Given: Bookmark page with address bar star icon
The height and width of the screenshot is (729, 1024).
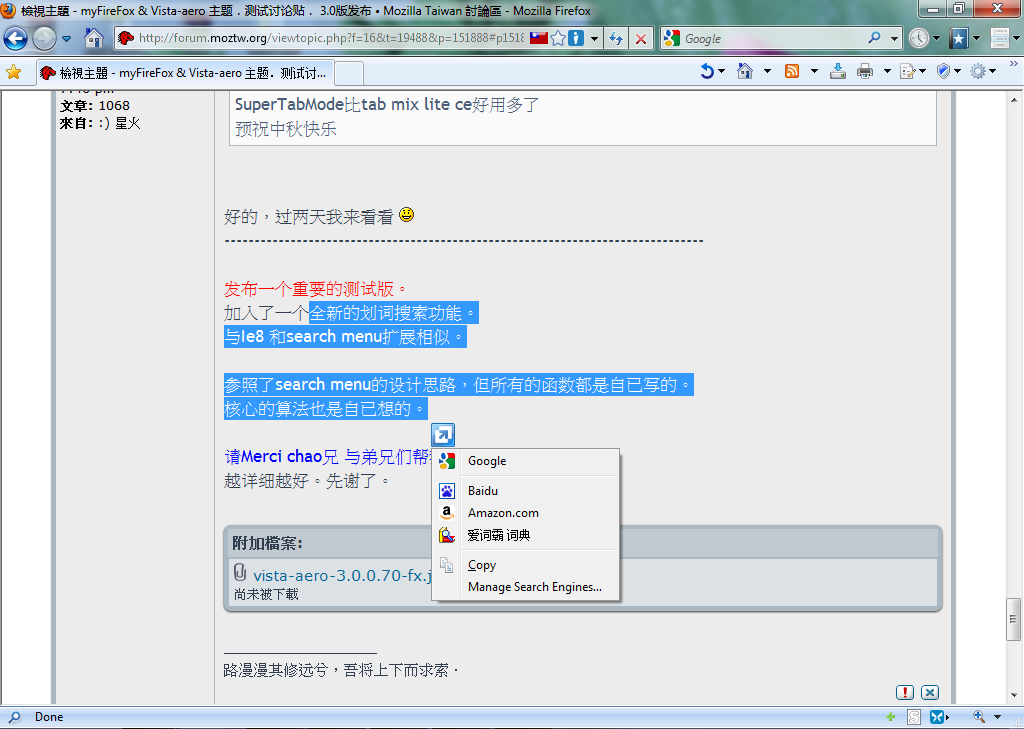Looking at the screenshot, I should [x=558, y=38].
